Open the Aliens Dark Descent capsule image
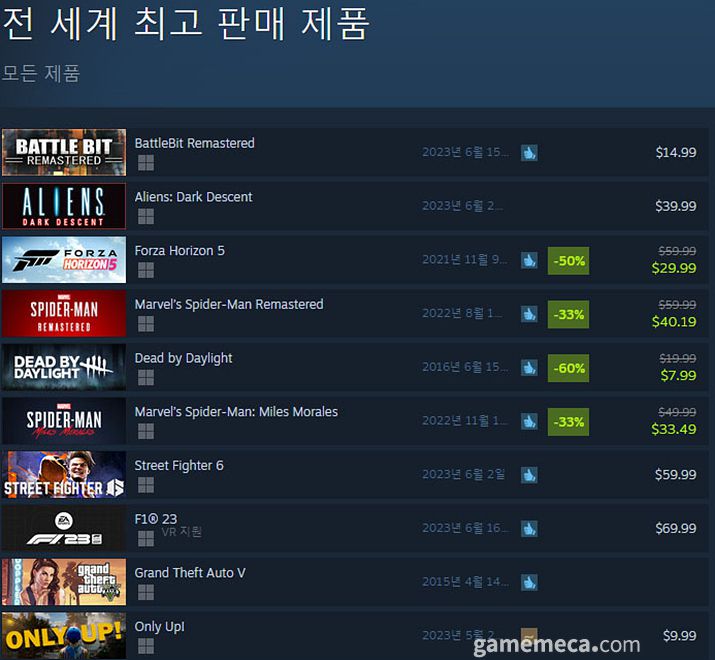Screen dimensions: 715x660 click(64, 206)
